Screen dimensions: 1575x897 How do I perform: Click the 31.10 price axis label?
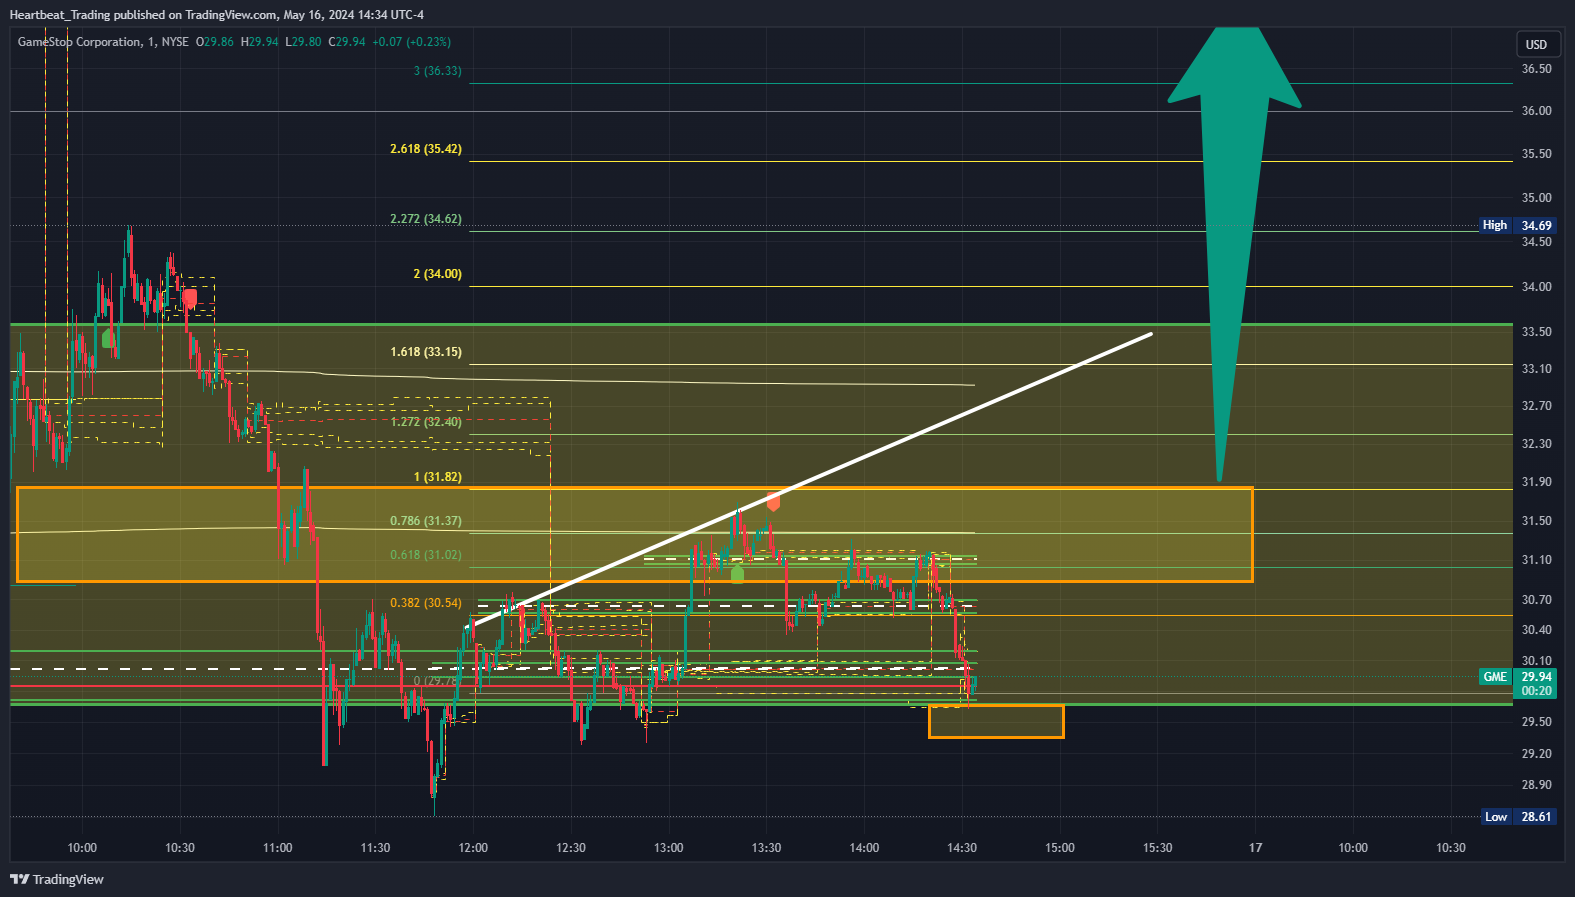coord(1537,560)
